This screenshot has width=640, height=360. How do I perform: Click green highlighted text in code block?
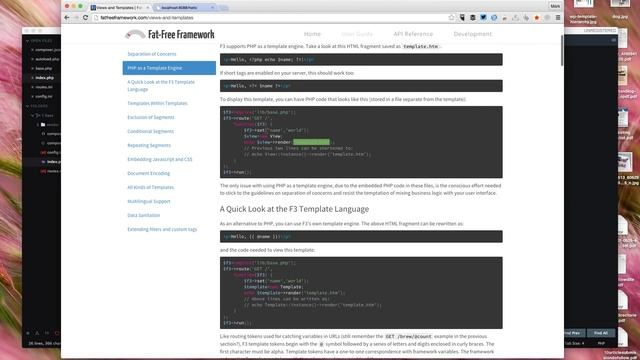[311, 142]
